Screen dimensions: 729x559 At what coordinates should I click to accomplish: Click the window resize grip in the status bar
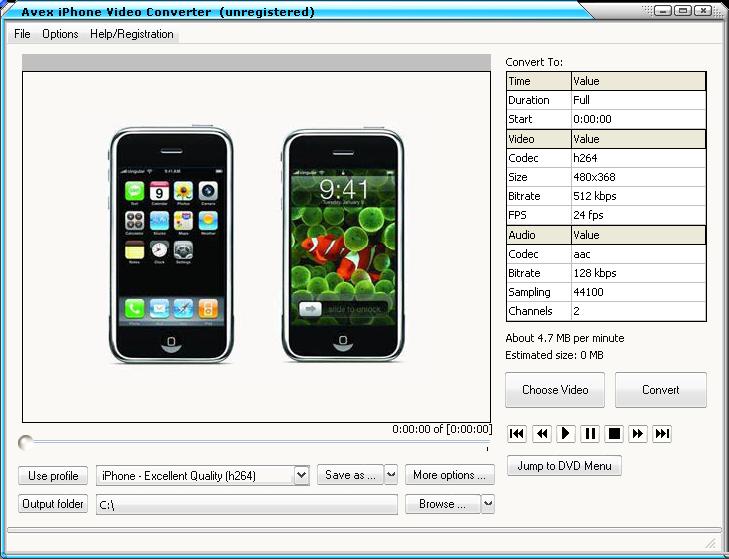point(710,542)
